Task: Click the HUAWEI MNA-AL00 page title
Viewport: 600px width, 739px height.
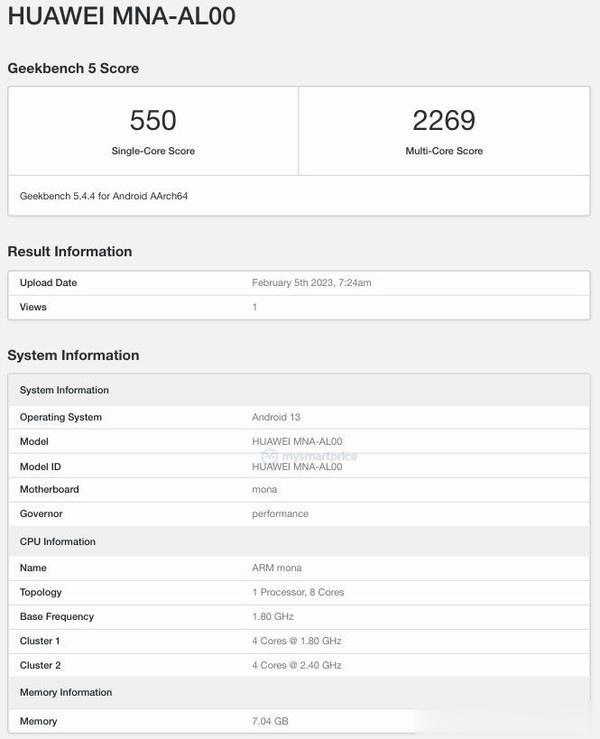Action: coord(122,16)
